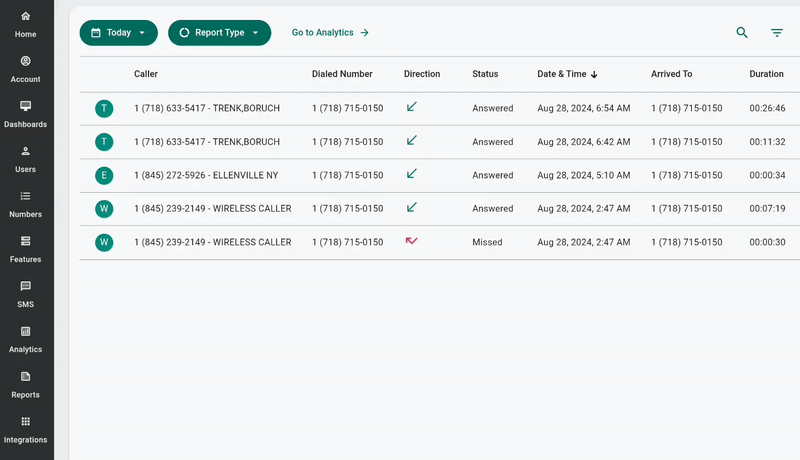Click the T avatar for the 6:54 AM call
This screenshot has width=800, height=460.
[x=104, y=108]
